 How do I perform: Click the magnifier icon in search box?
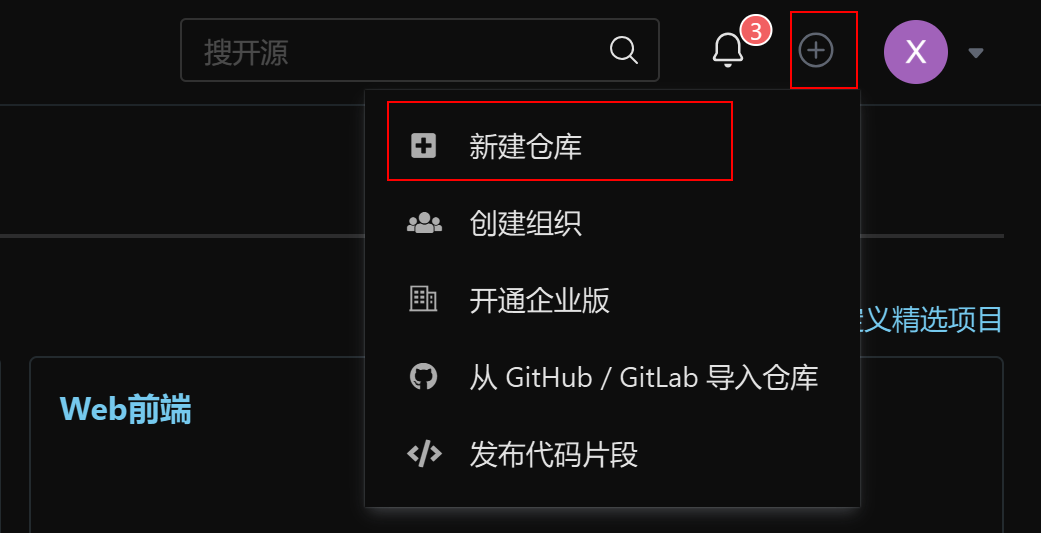click(x=623, y=50)
